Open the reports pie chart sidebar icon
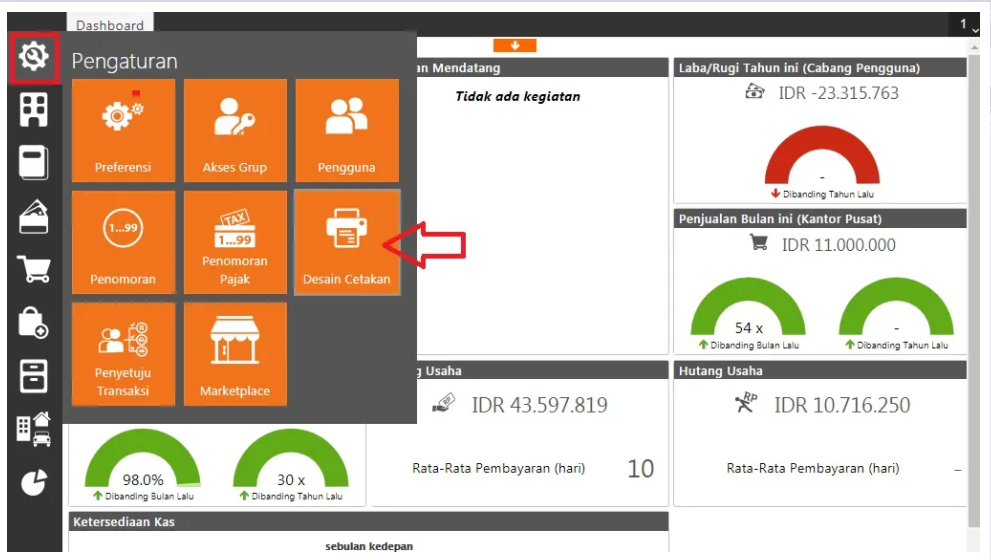Image resolution: width=991 pixels, height=560 pixels. [33, 482]
